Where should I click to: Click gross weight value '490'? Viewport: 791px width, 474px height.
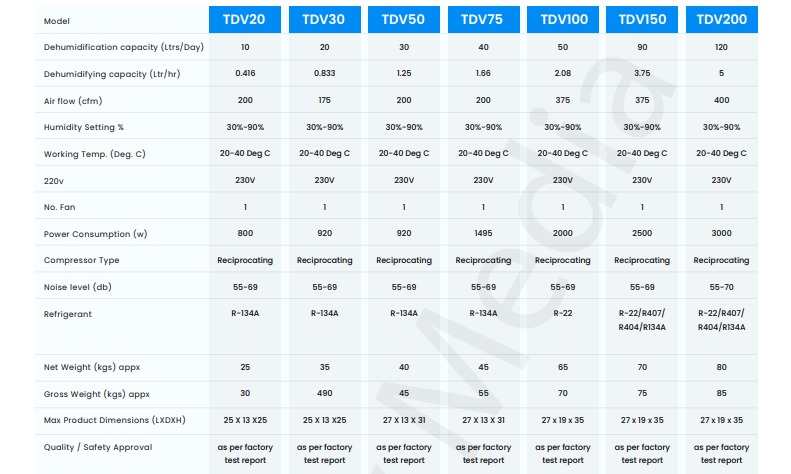[x=324, y=393]
